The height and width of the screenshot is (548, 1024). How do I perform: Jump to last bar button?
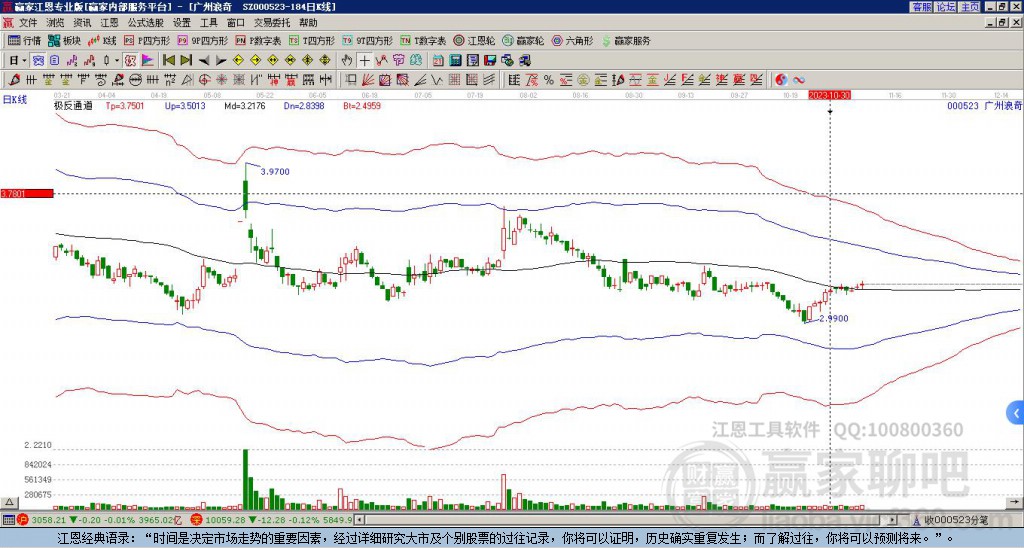[x=186, y=60]
